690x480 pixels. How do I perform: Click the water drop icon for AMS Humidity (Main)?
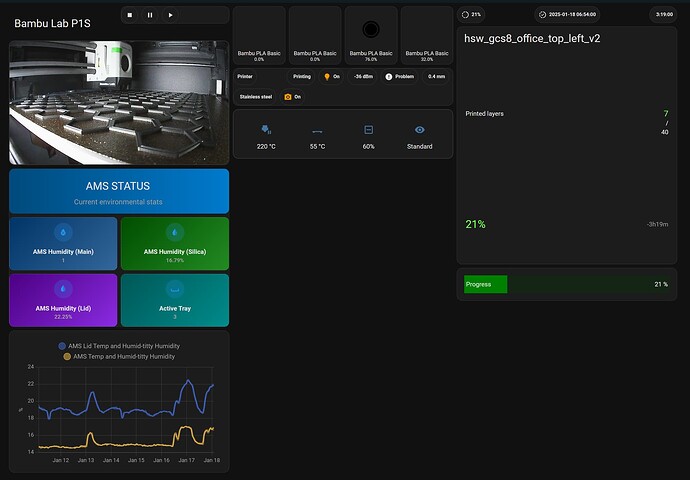[x=63, y=231]
